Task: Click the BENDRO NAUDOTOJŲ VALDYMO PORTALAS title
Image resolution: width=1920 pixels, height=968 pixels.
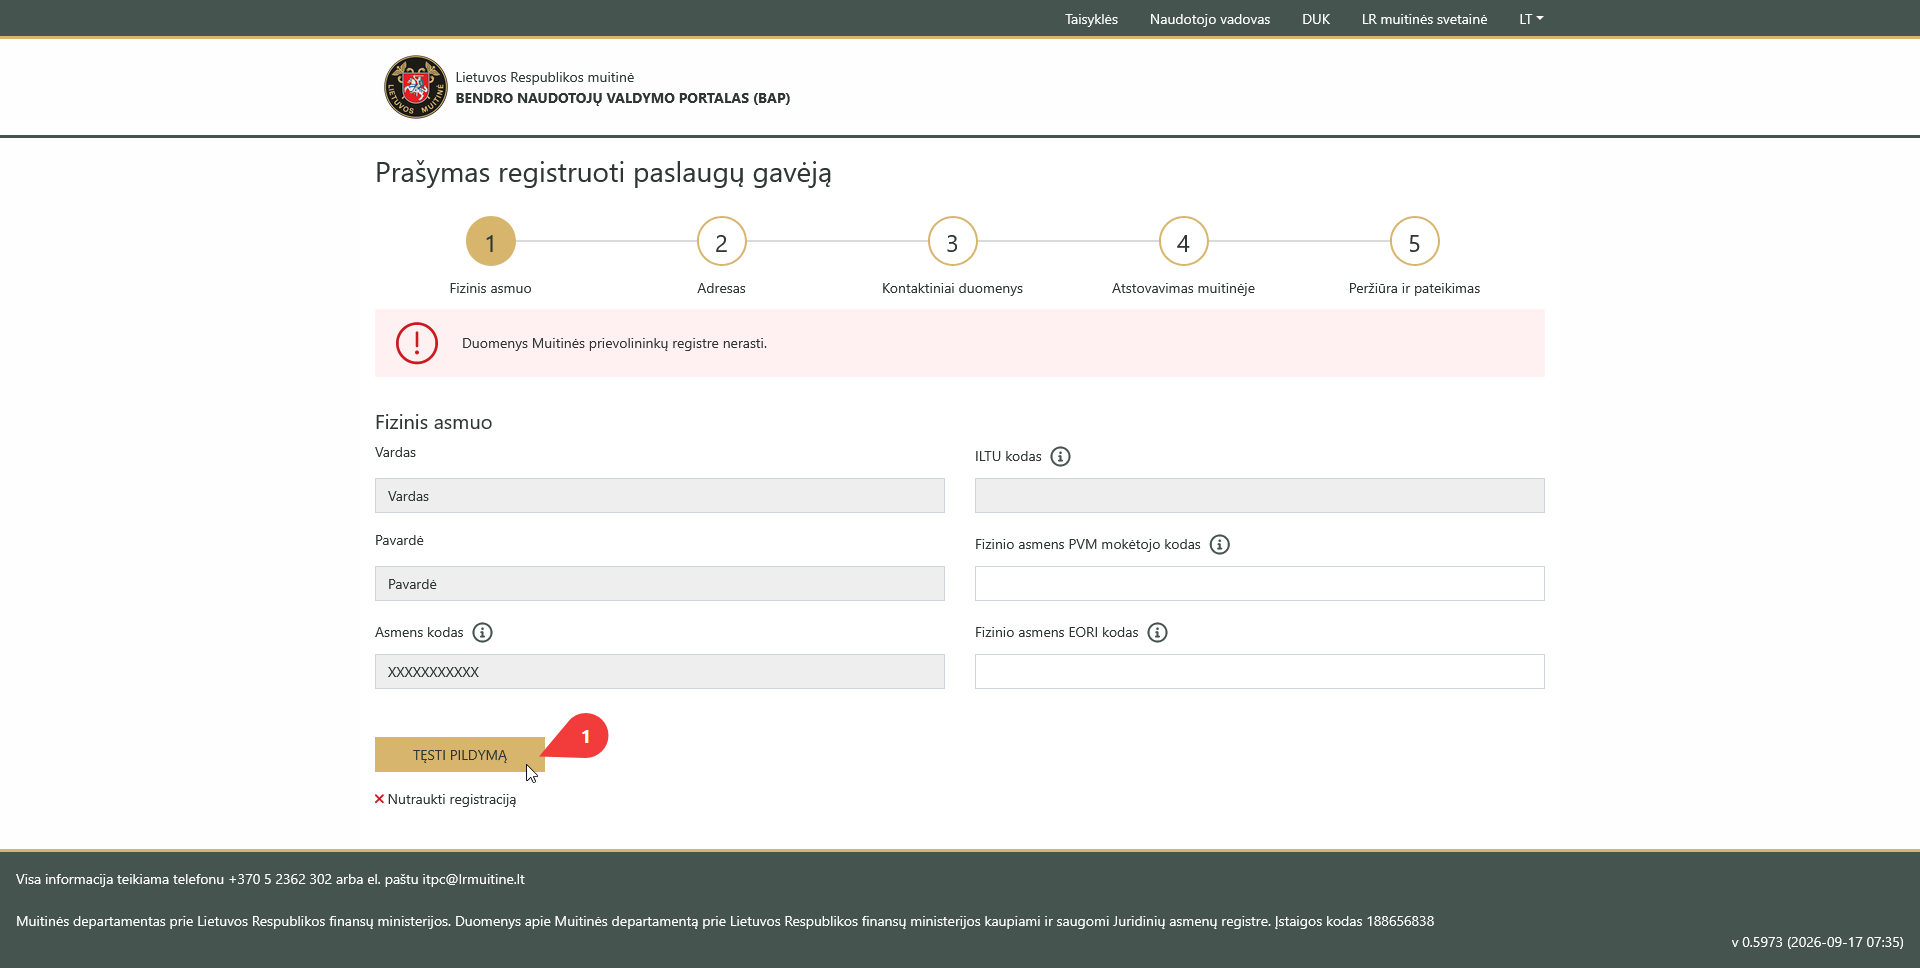Action: pos(623,98)
